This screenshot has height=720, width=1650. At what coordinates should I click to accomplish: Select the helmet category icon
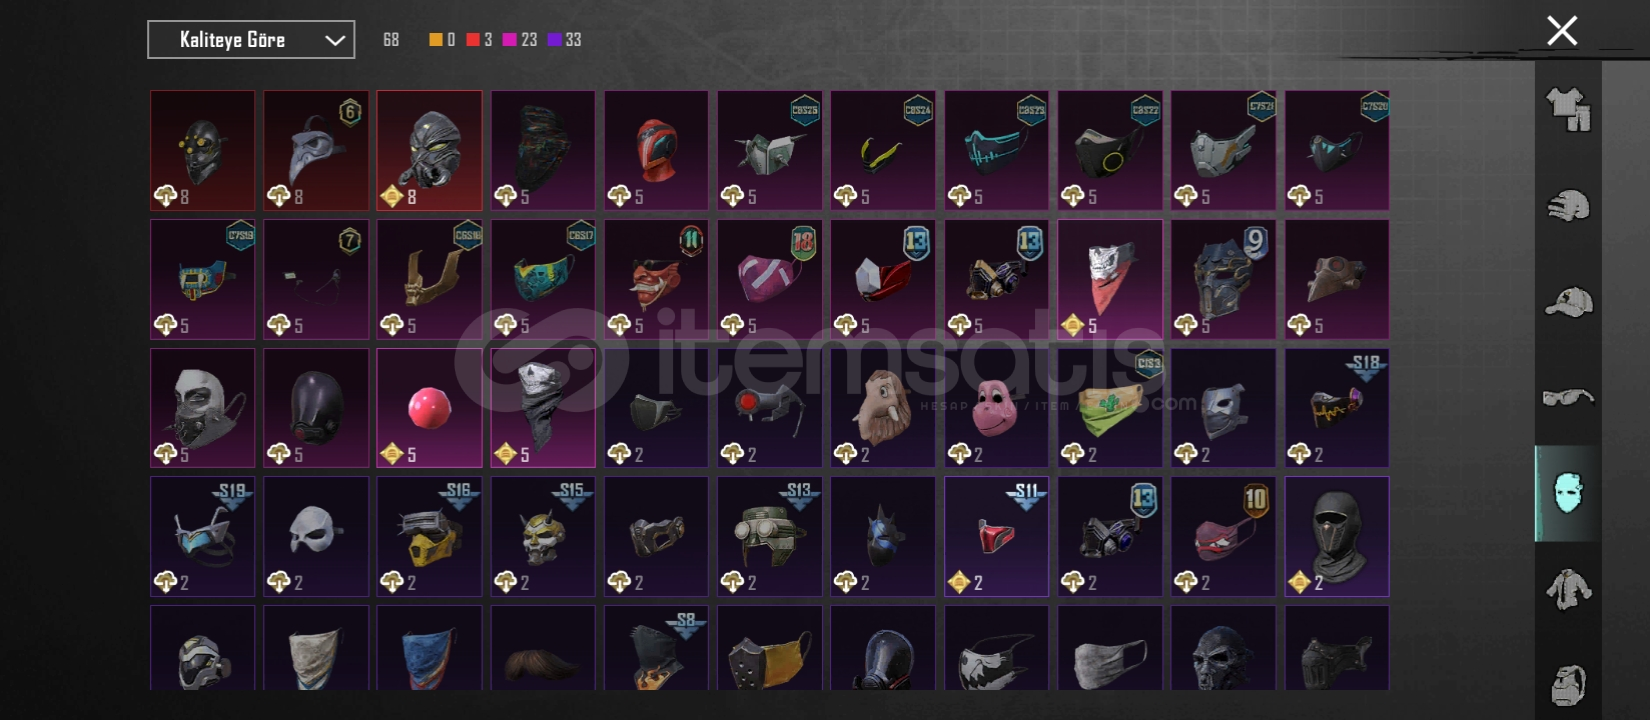[1568, 205]
